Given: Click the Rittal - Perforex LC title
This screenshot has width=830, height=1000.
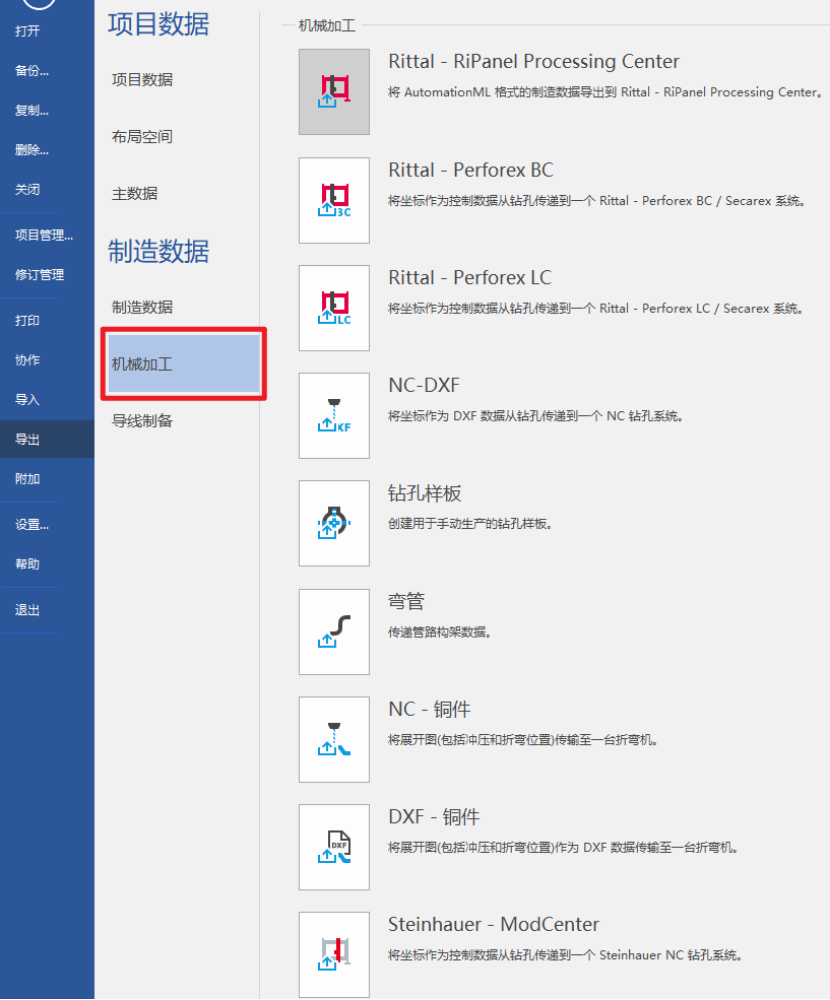Looking at the screenshot, I should [x=470, y=277].
